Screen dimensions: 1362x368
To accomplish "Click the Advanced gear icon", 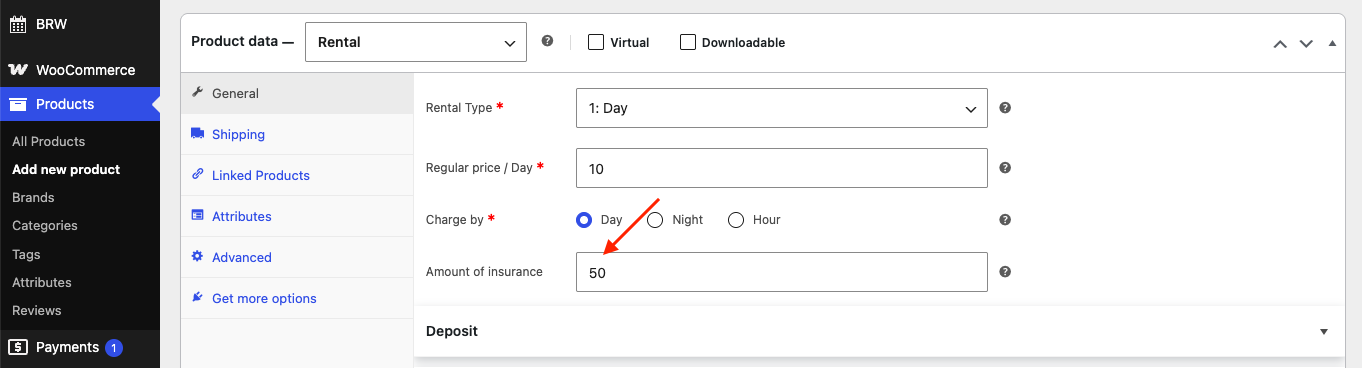I will [197, 257].
